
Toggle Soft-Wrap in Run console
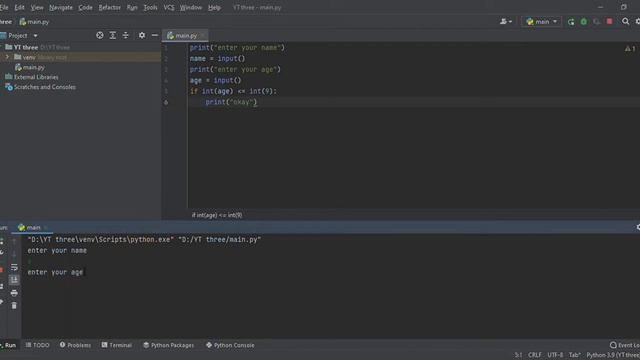coord(14,267)
